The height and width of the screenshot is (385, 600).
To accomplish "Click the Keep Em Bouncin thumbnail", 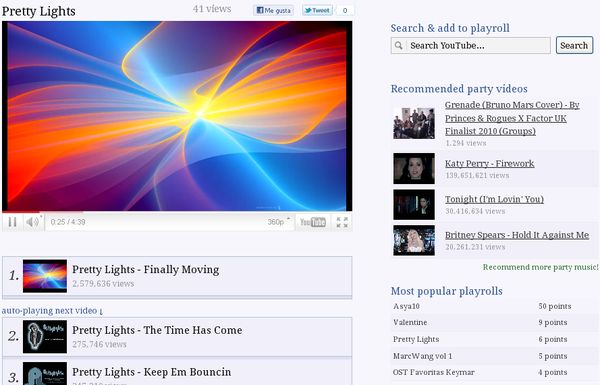I will point(45,374).
